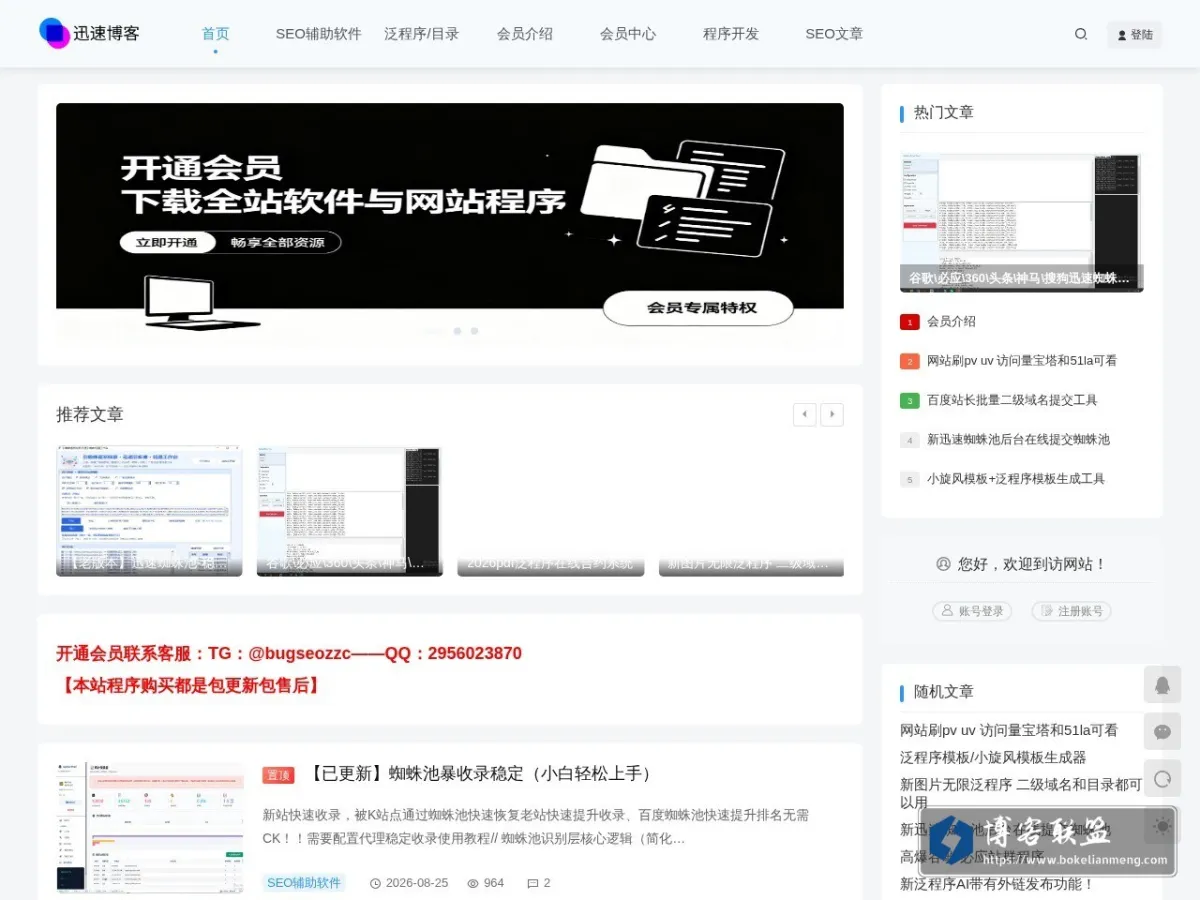The width and height of the screenshot is (1200, 900).
Task: Open the search magnifier icon in header
Action: [1081, 34]
